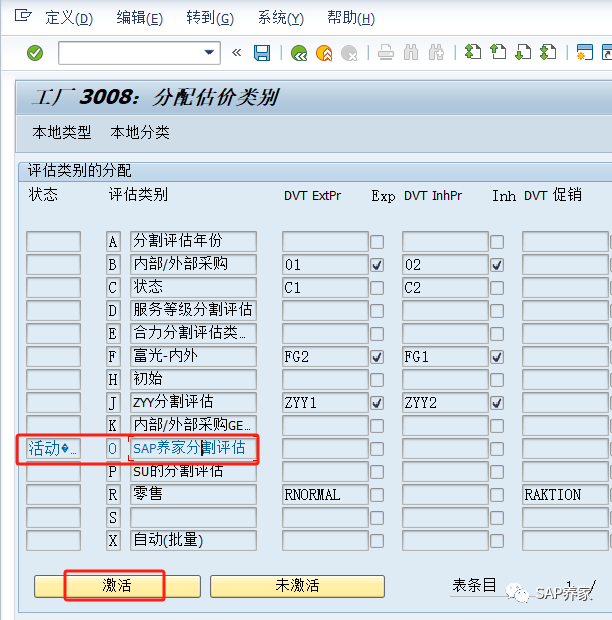Click the 本地类型 button
Viewport: 612px width, 620px height.
62,132
